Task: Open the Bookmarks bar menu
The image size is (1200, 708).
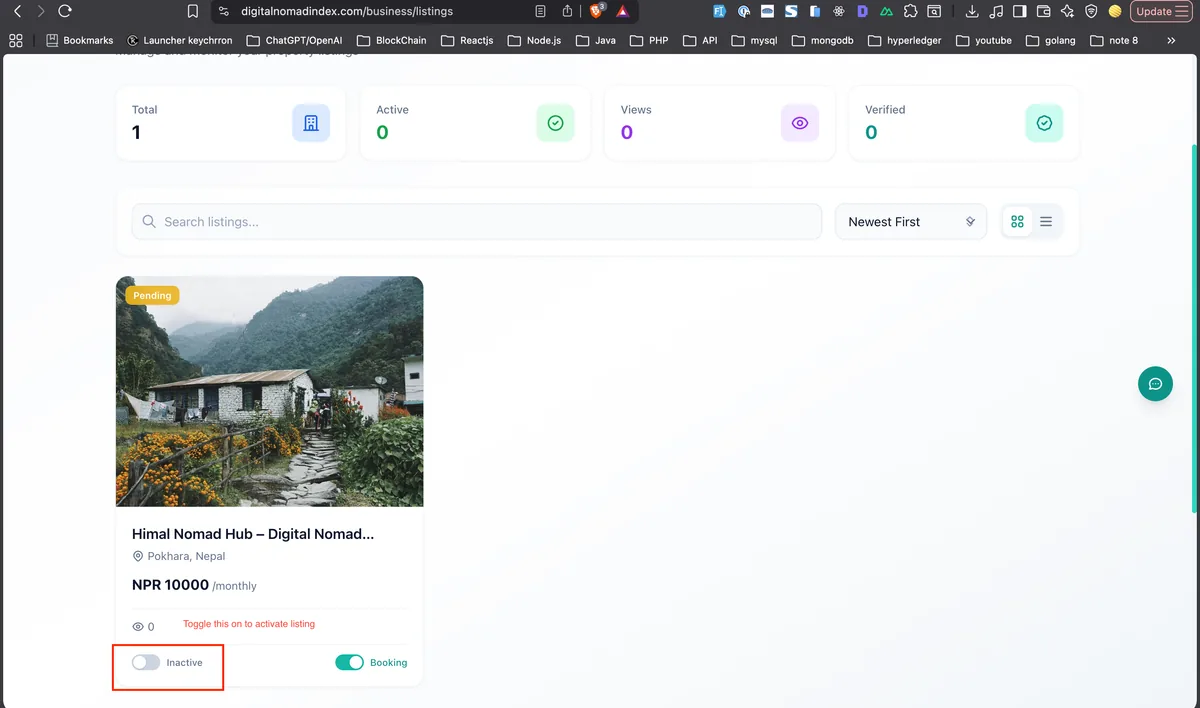Action: pyautogui.click(x=80, y=40)
